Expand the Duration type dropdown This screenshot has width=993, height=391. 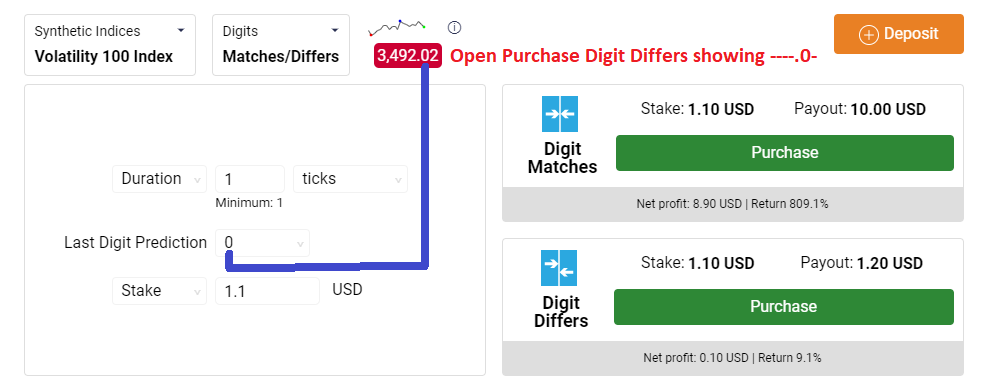point(160,179)
